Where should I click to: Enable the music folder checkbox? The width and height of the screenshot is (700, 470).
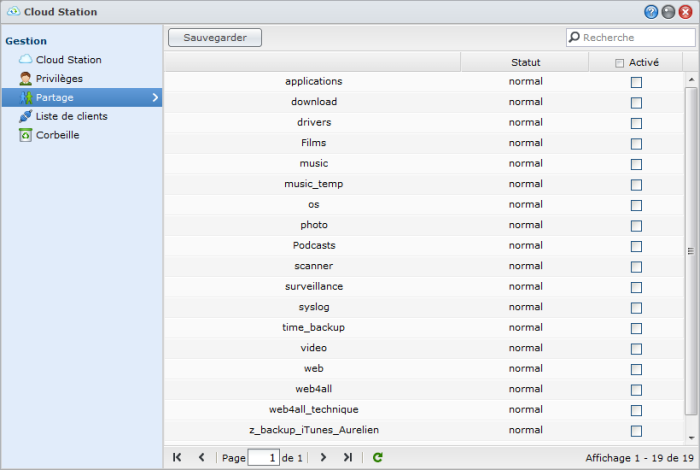coord(636,164)
